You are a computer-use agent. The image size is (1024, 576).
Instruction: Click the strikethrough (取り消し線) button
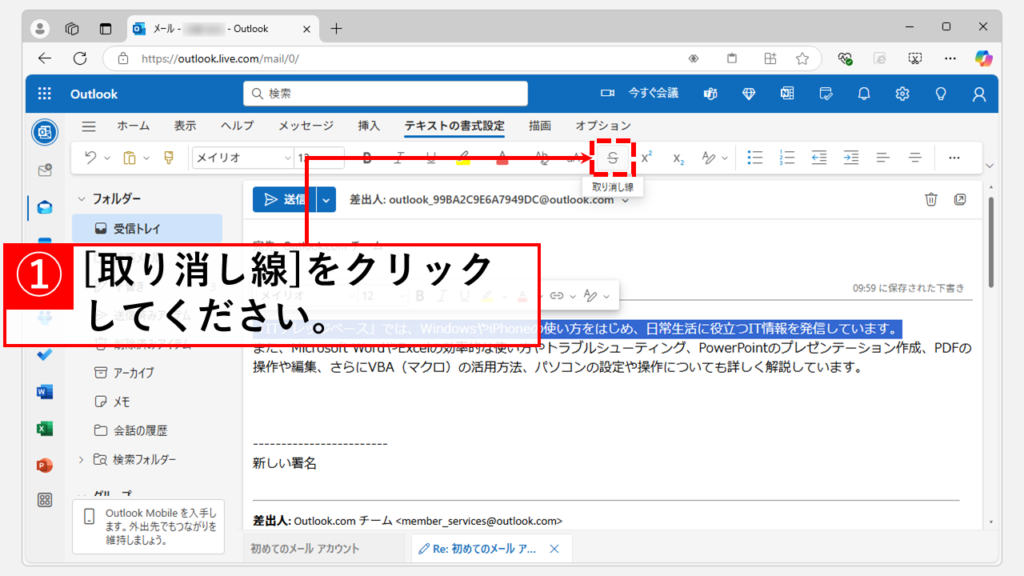click(x=613, y=158)
